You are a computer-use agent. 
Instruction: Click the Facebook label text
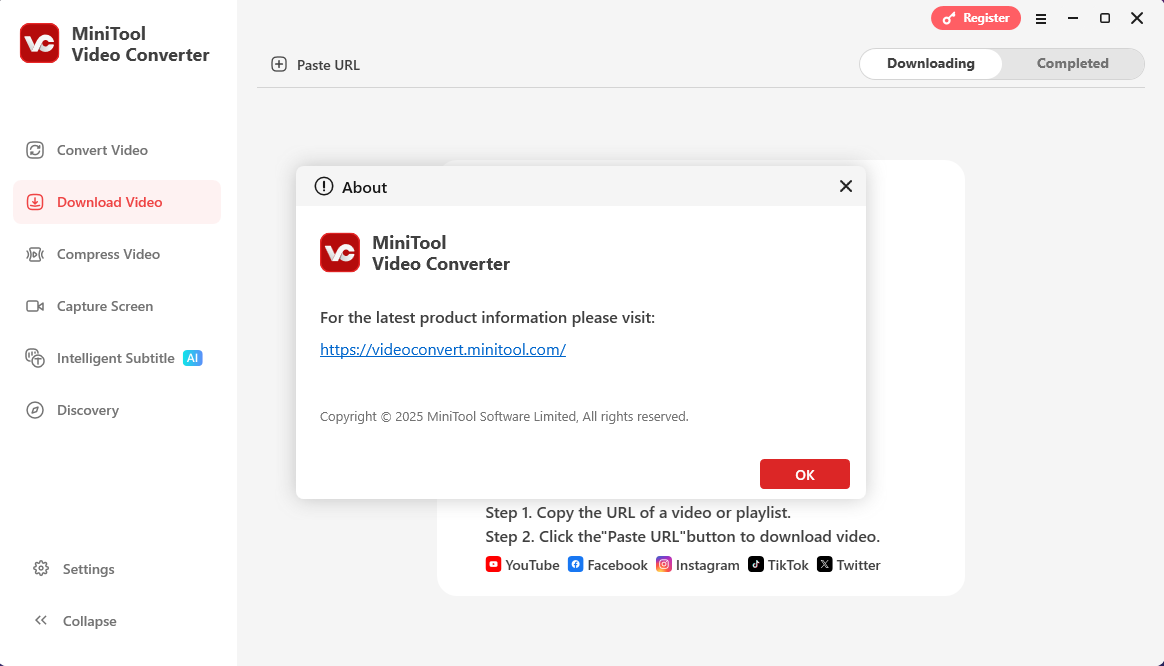pyautogui.click(x=618, y=565)
